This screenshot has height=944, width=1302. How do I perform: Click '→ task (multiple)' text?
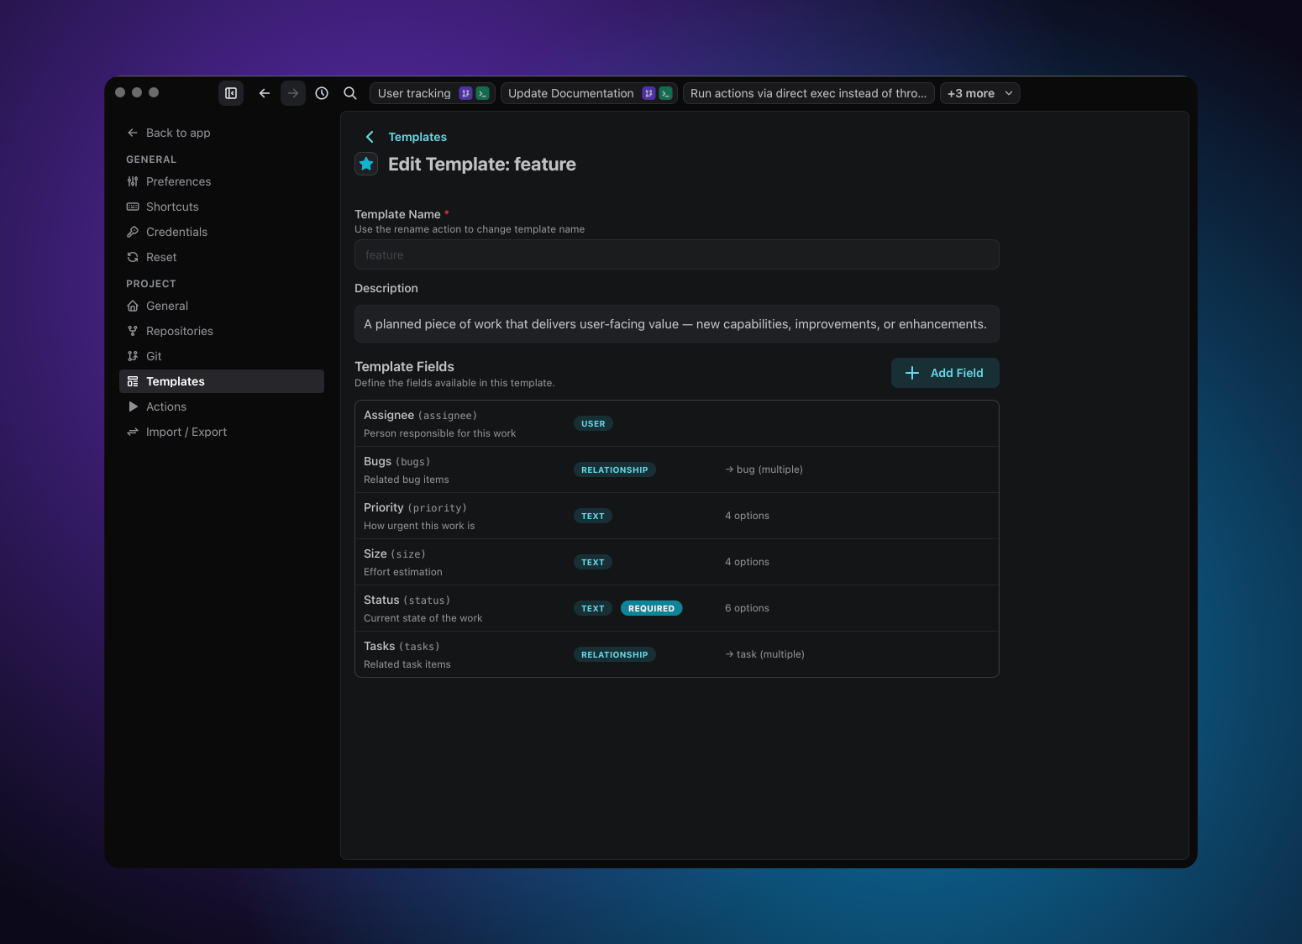(765, 654)
